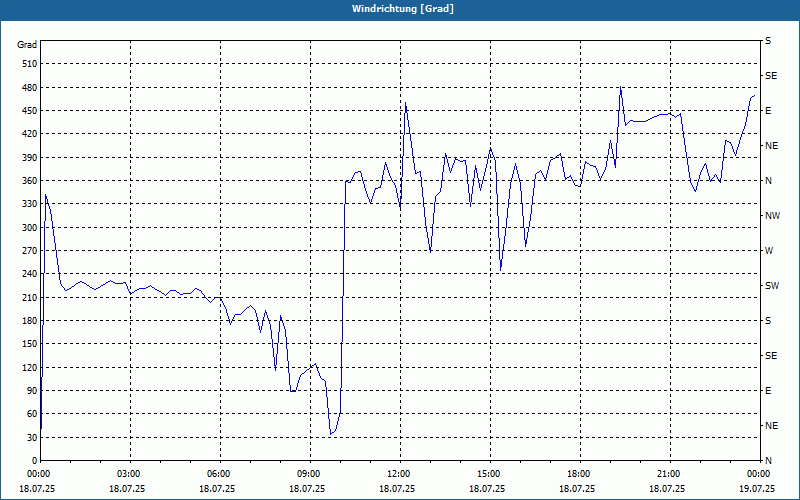Select the 60 value on the left axis
This screenshot has height=500, width=800.
click(32, 414)
